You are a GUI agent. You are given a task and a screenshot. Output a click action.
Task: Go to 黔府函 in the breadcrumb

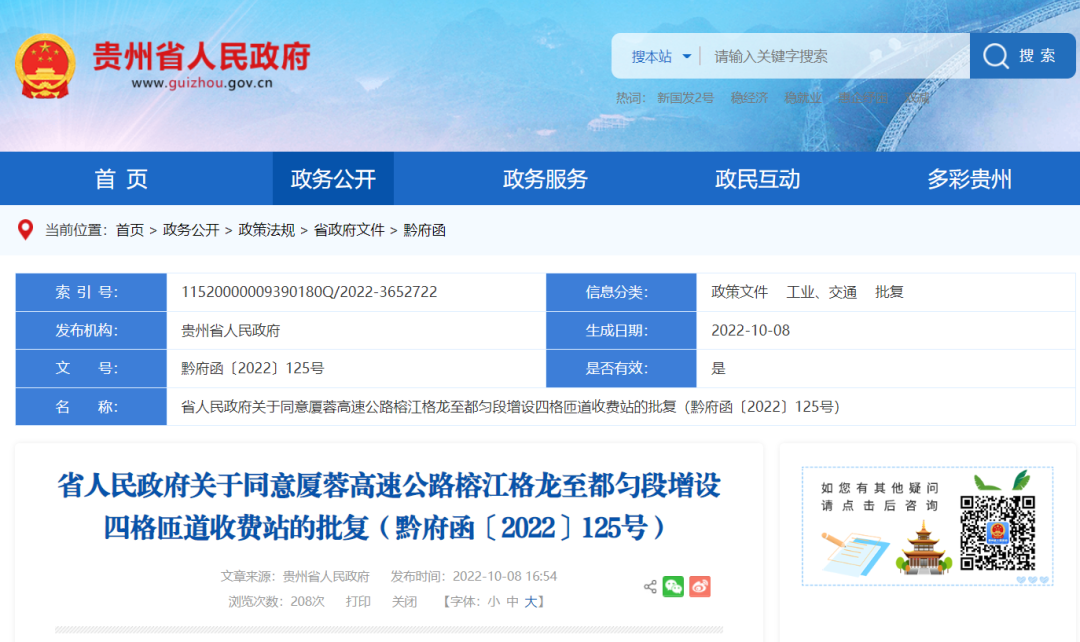424,230
